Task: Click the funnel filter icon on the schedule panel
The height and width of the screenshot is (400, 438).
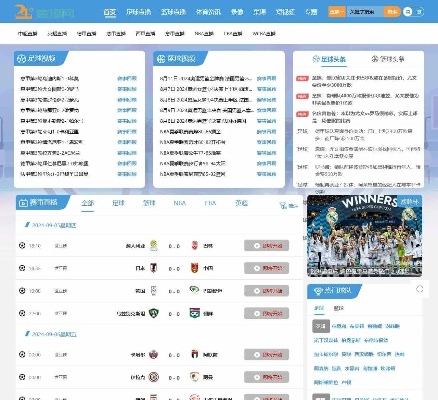Action: (x=283, y=206)
